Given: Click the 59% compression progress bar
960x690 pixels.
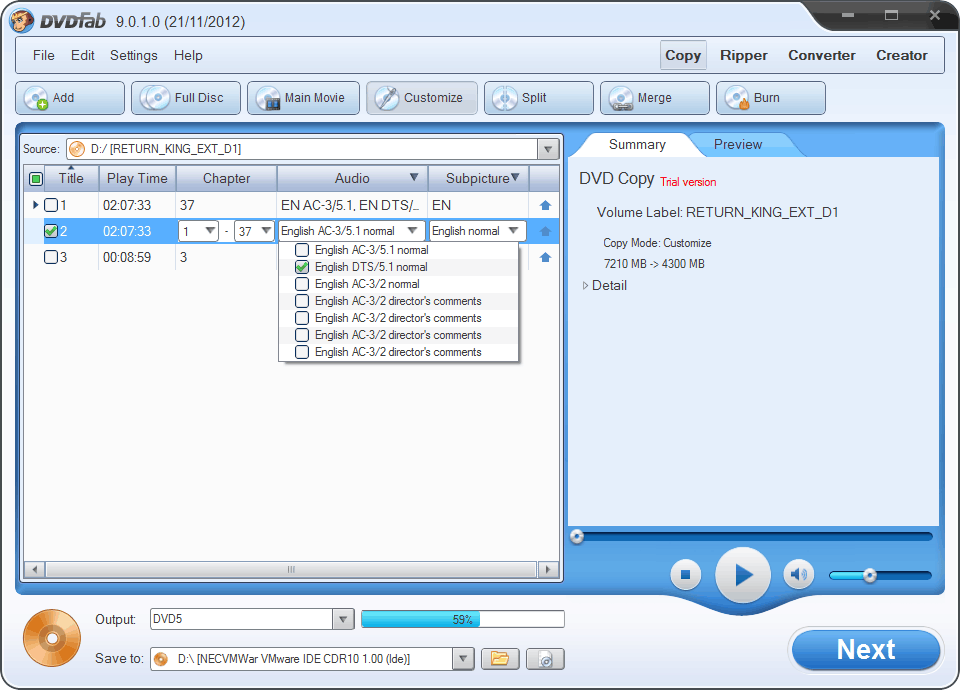Looking at the screenshot, I should [x=463, y=619].
